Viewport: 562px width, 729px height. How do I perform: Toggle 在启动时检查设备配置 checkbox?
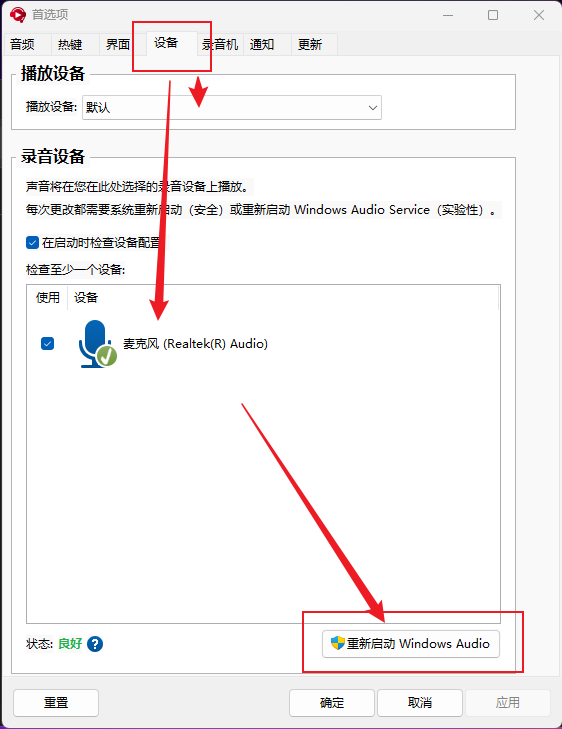pos(33,243)
